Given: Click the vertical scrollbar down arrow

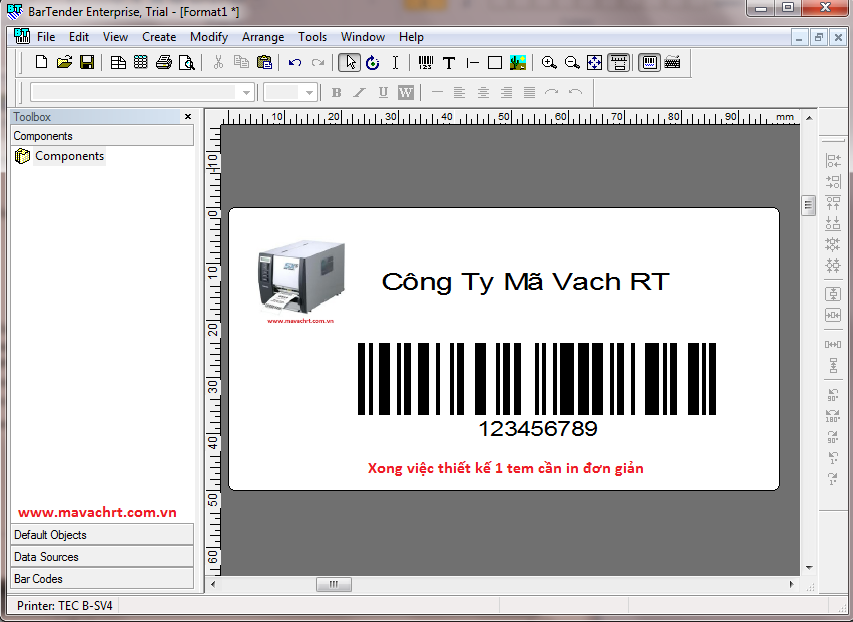Looking at the screenshot, I should [x=809, y=568].
